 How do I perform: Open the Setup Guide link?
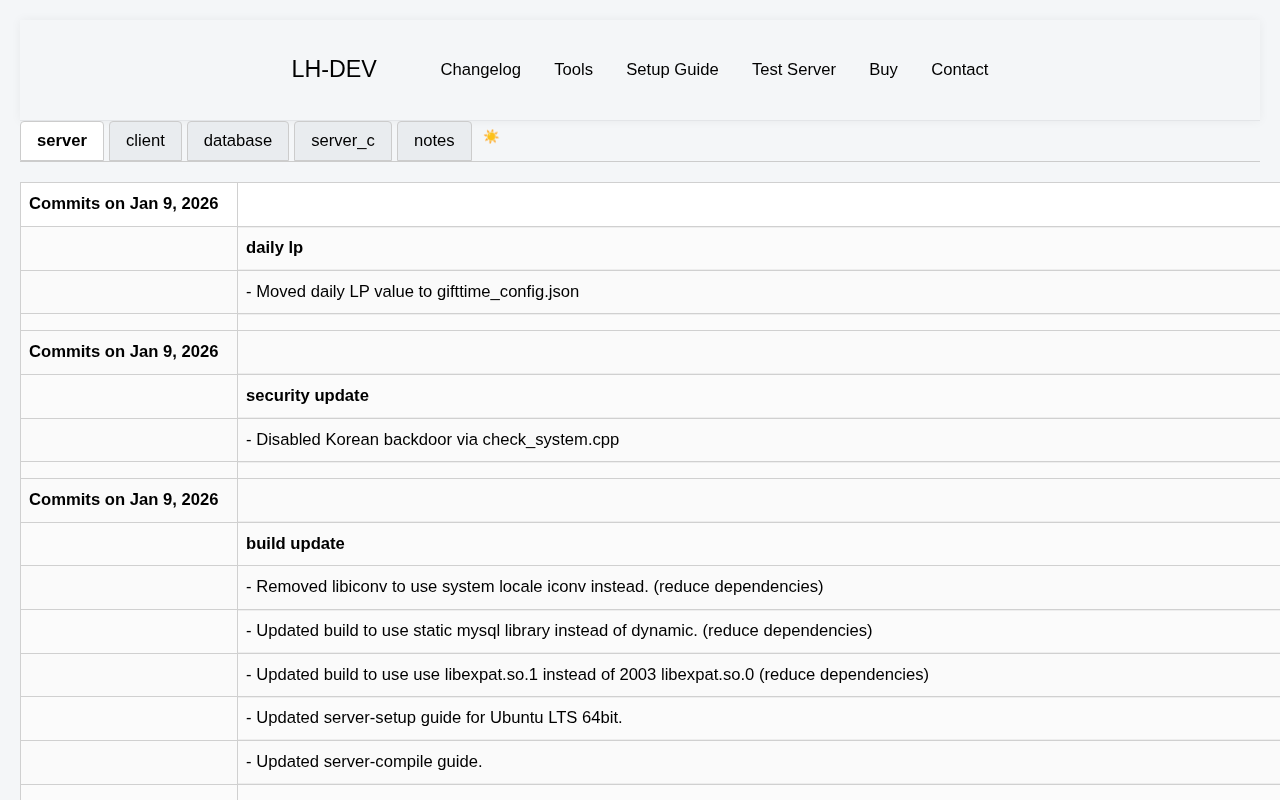coord(672,69)
